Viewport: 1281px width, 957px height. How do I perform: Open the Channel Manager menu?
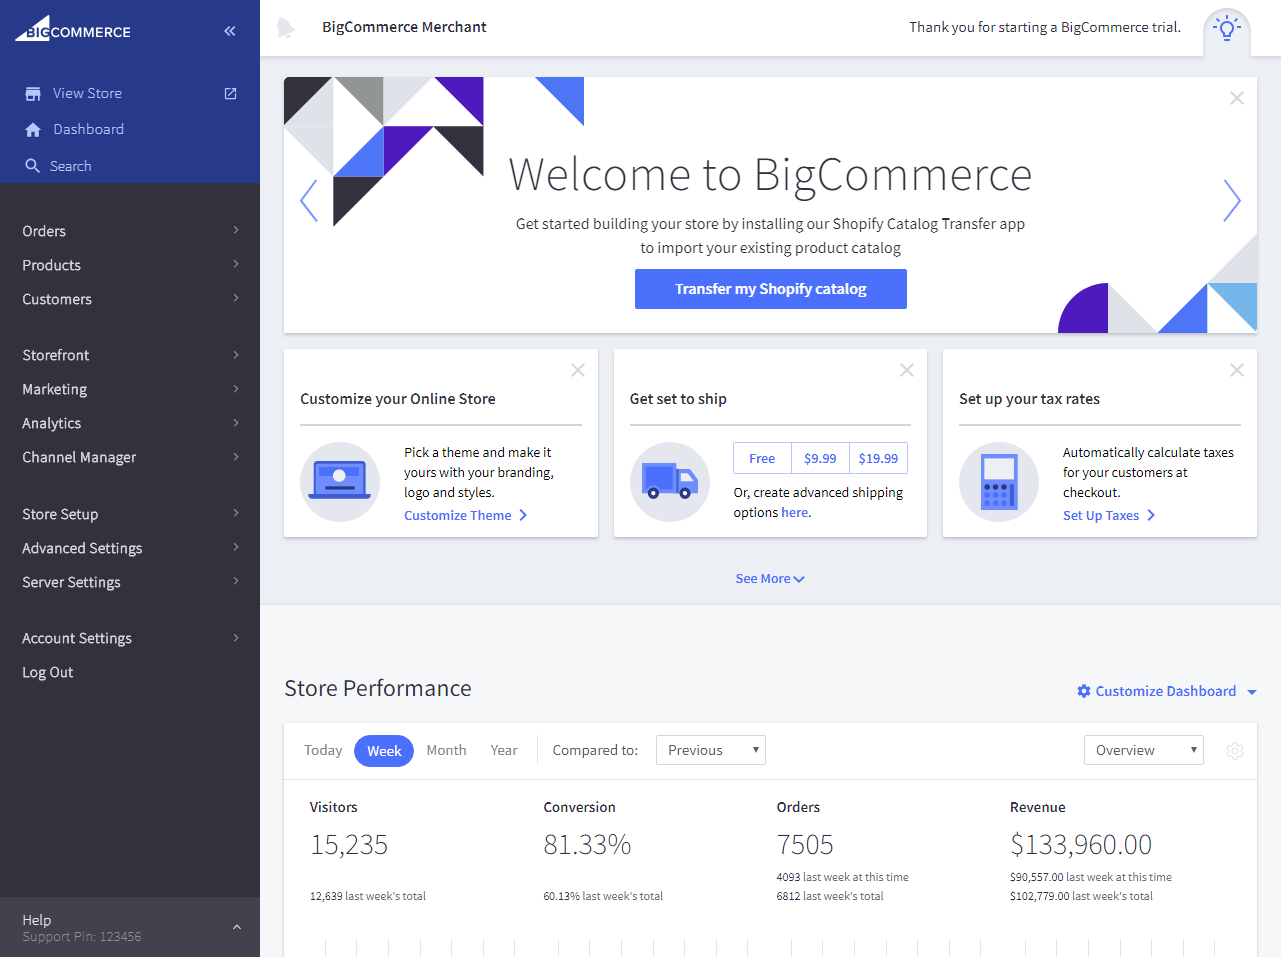pyautogui.click(x=130, y=457)
